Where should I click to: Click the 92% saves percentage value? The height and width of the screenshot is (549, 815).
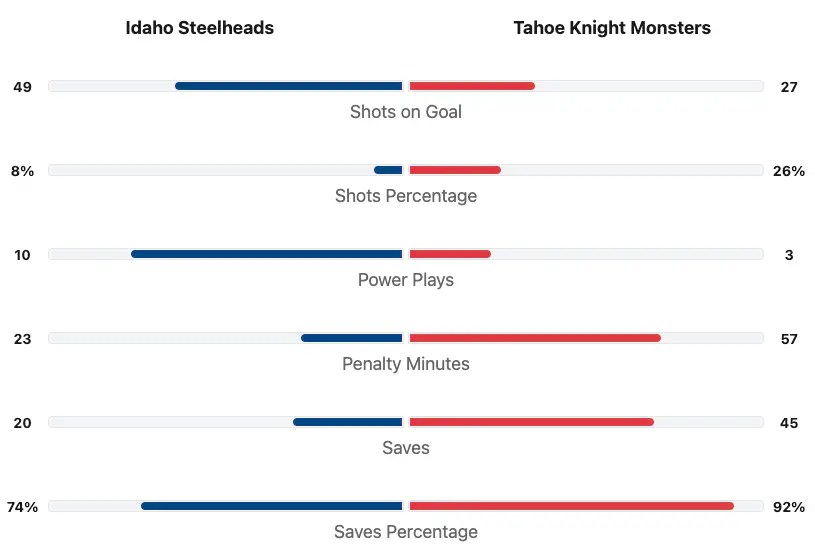pos(788,507)
